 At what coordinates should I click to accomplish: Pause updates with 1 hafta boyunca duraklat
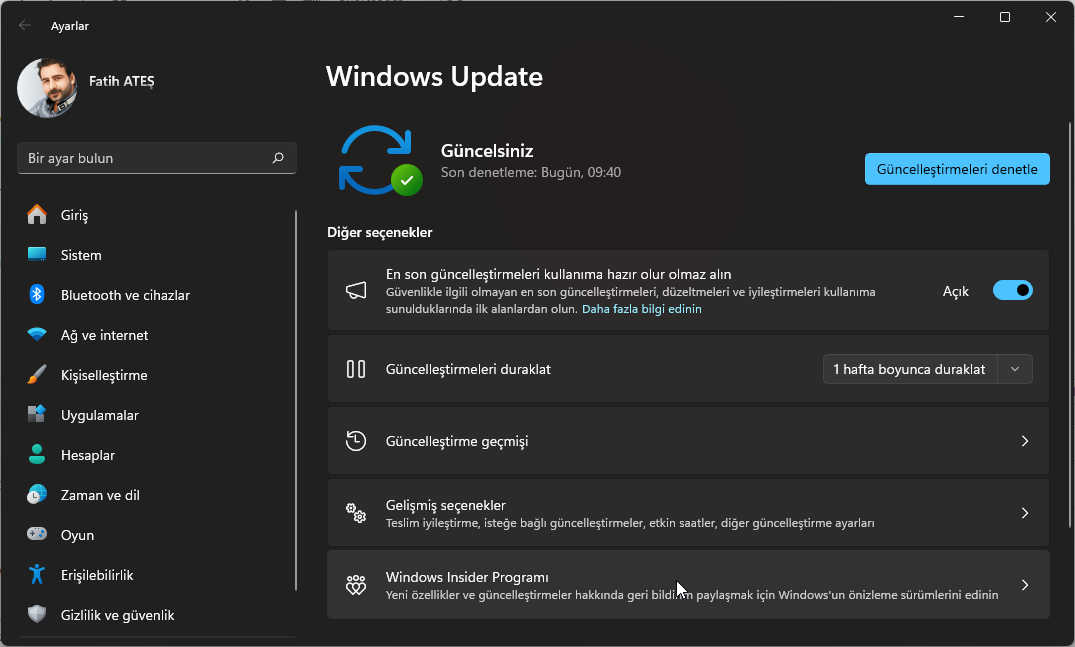click(x=909, y=369)
